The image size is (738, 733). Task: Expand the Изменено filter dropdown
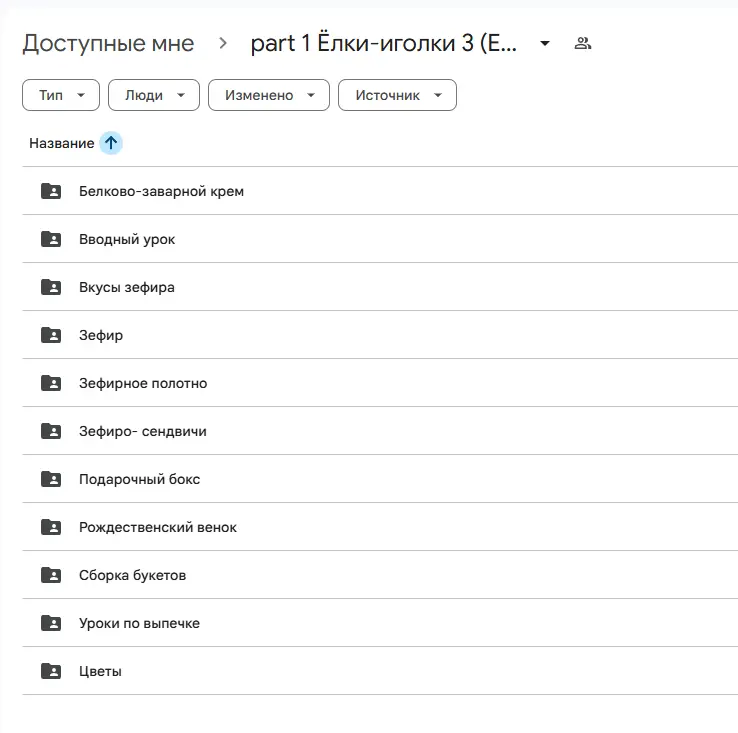268,95
